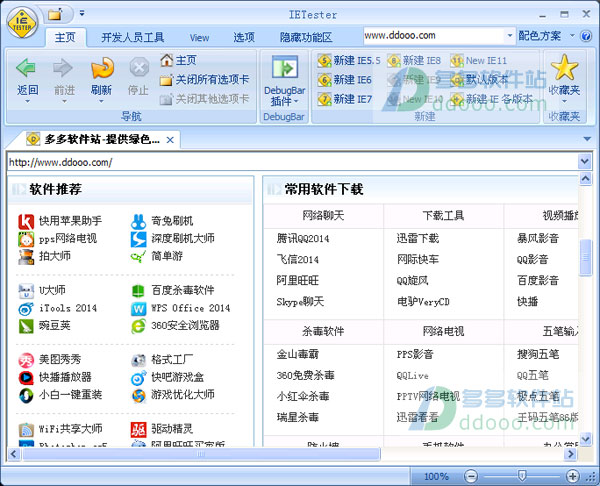Click the 奇兔刷机 rabbit icon

click(138, 222)
